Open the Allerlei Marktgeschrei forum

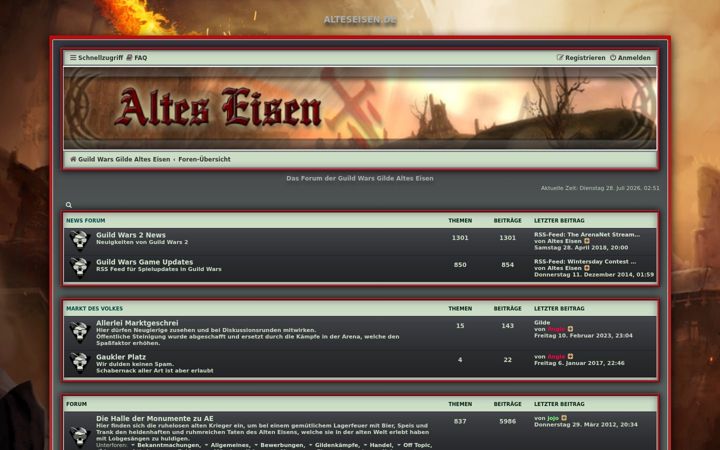coord(137,323)
